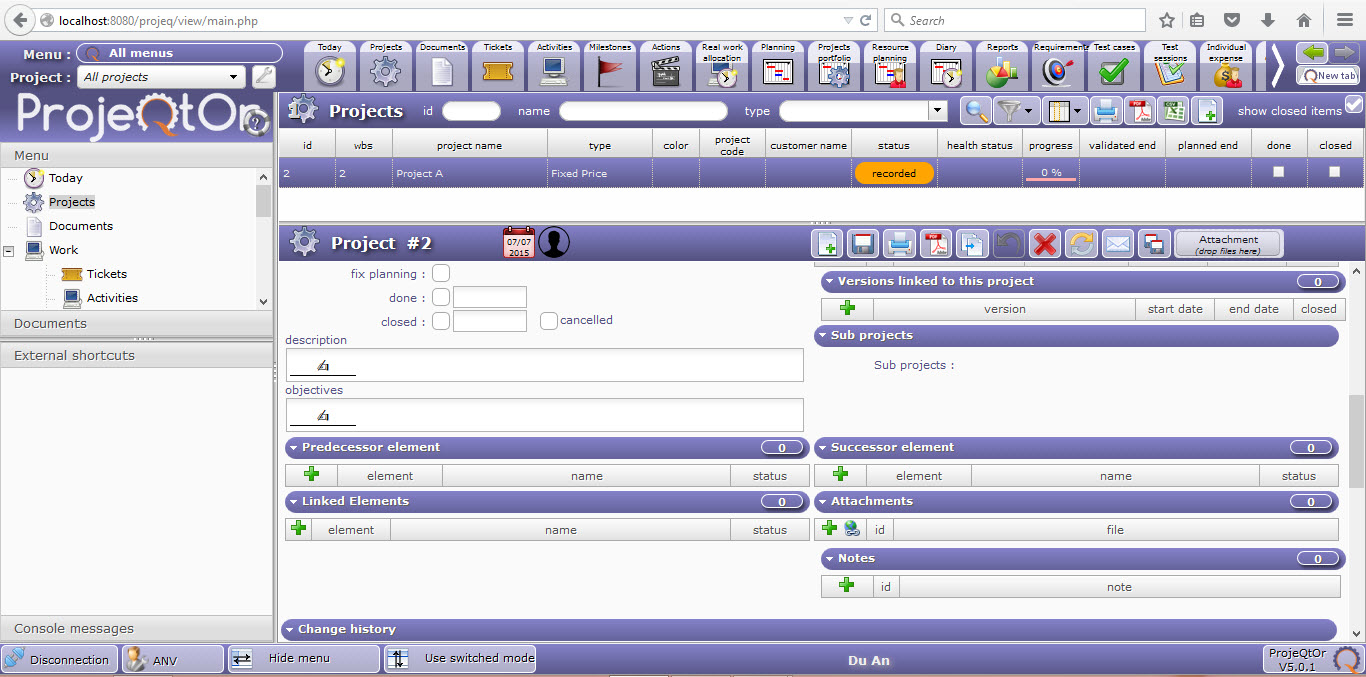Open the Tickets module from the top toolbar

[x=498, y=66]
